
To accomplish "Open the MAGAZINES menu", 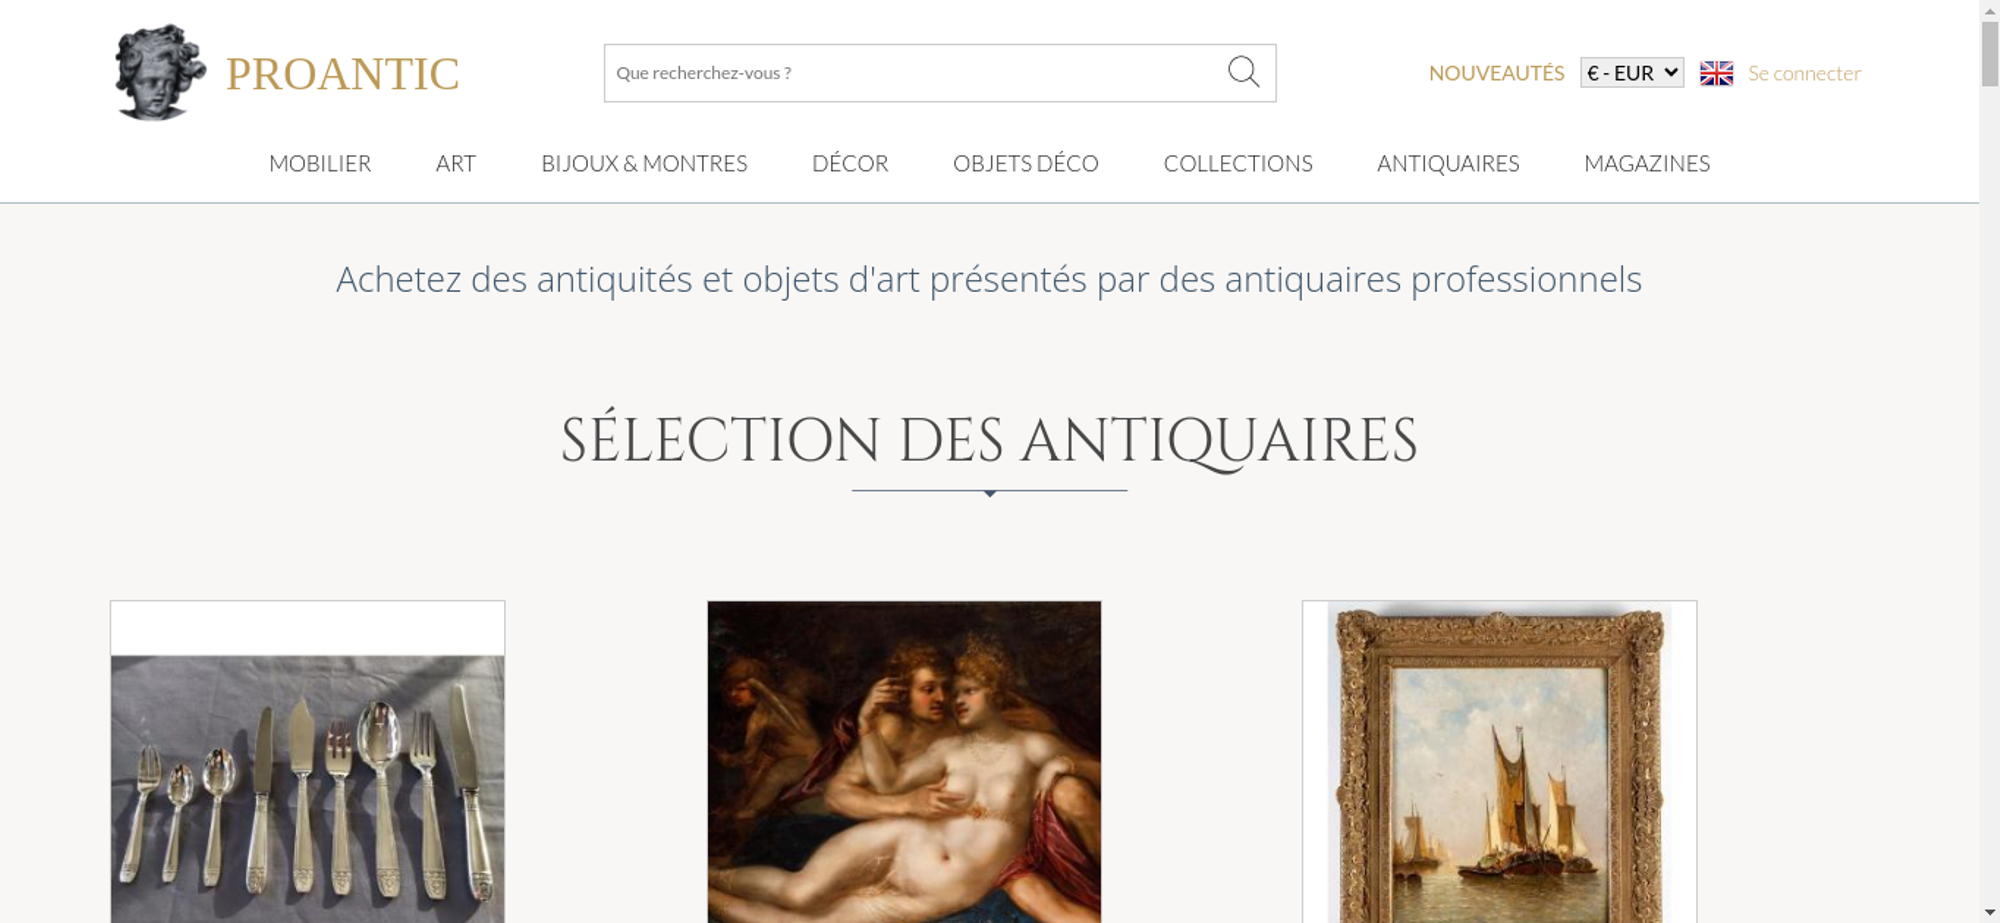I will 1647,163.
